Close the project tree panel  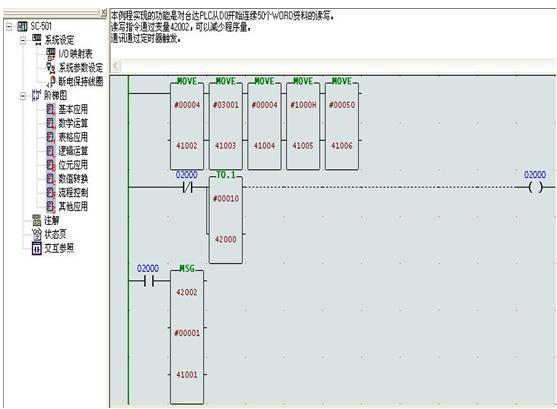(103, 12)
